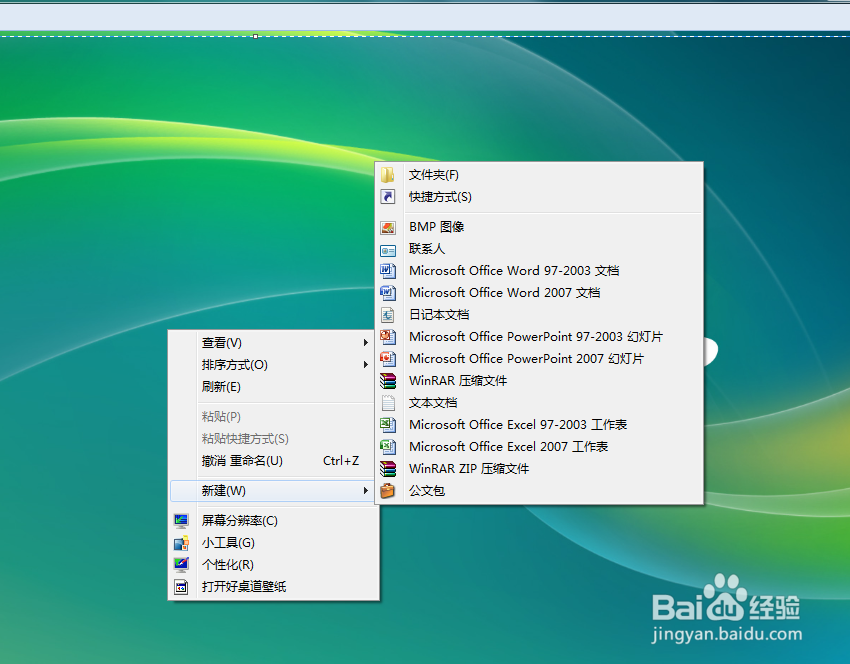Click the shortcut arrow icon beside 快捷方式(S)
Image resolution: width=850 pixels, height=664 pixels.
pyautogui.click(x=388, y=197)
